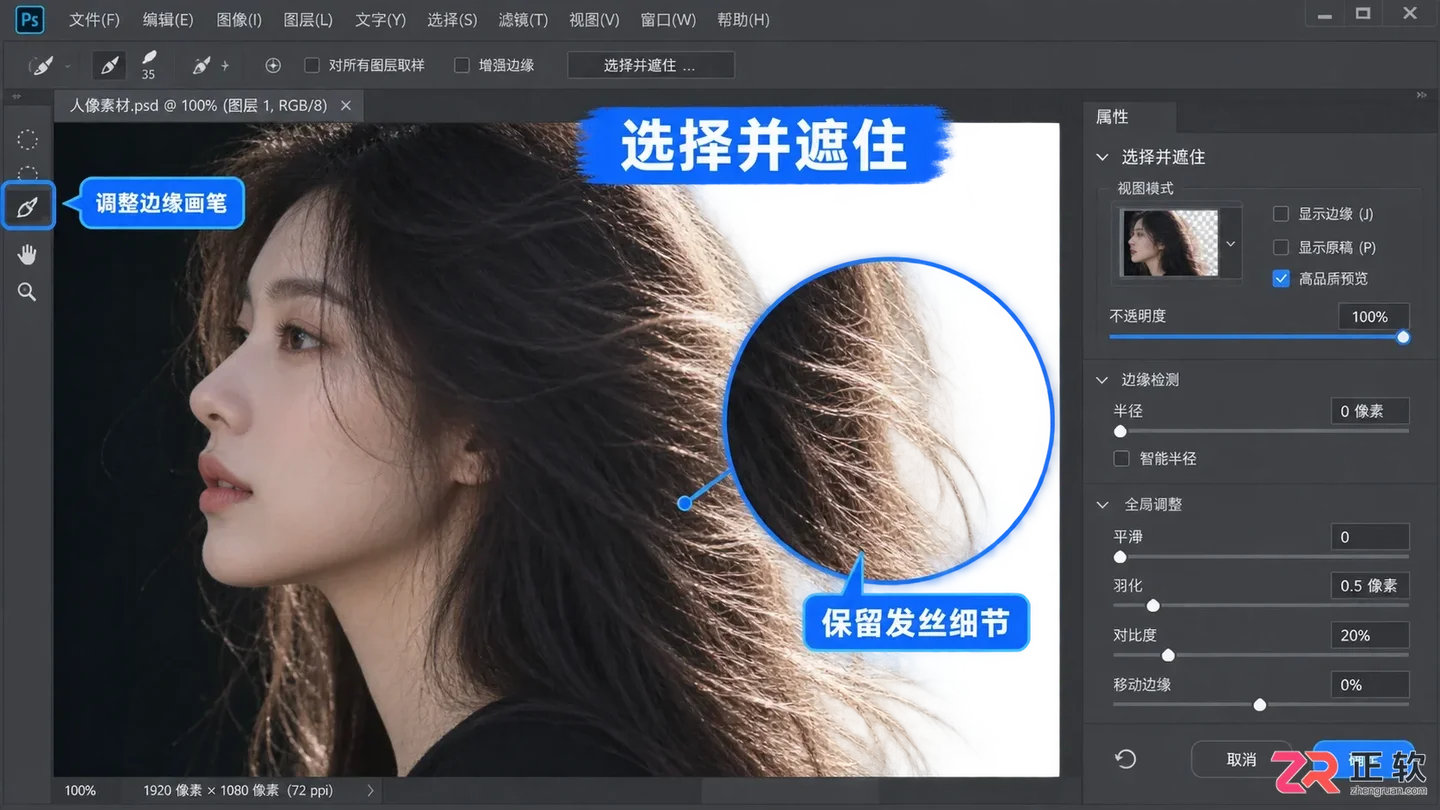1440x810 pixels.
Task: Click the reset arrow icon in Properties panel
Action: click(x=1126, y=759)
